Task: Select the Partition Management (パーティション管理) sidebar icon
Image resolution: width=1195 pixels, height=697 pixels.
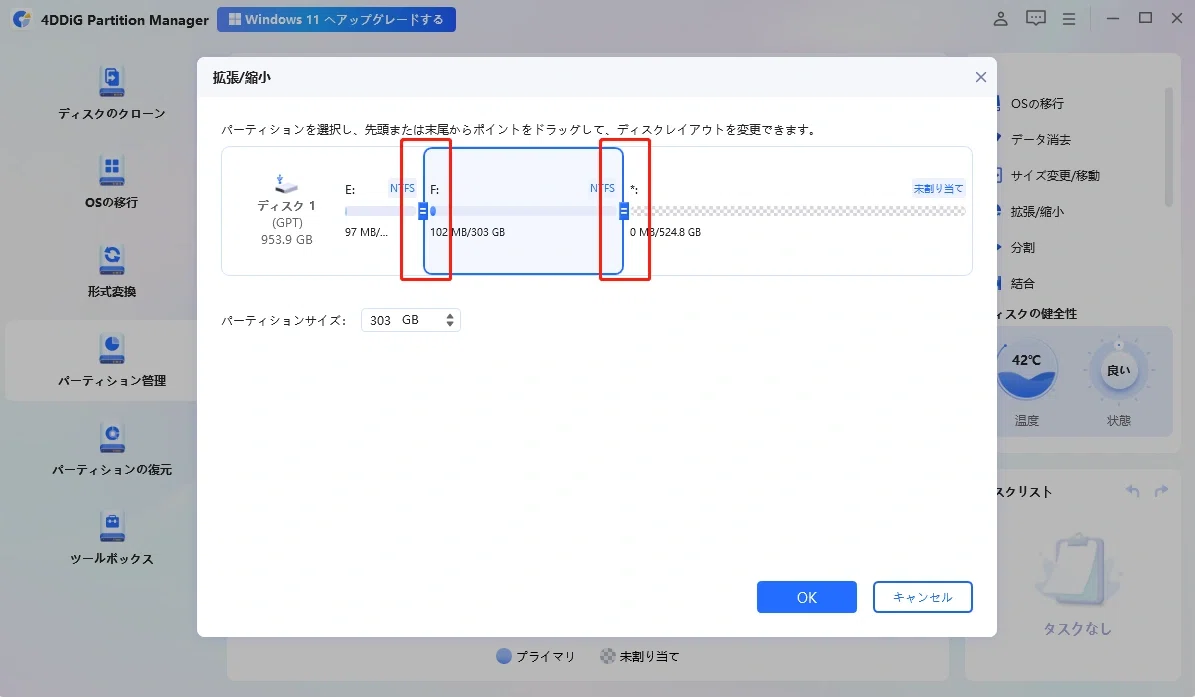Action: [x=111, y=349]
